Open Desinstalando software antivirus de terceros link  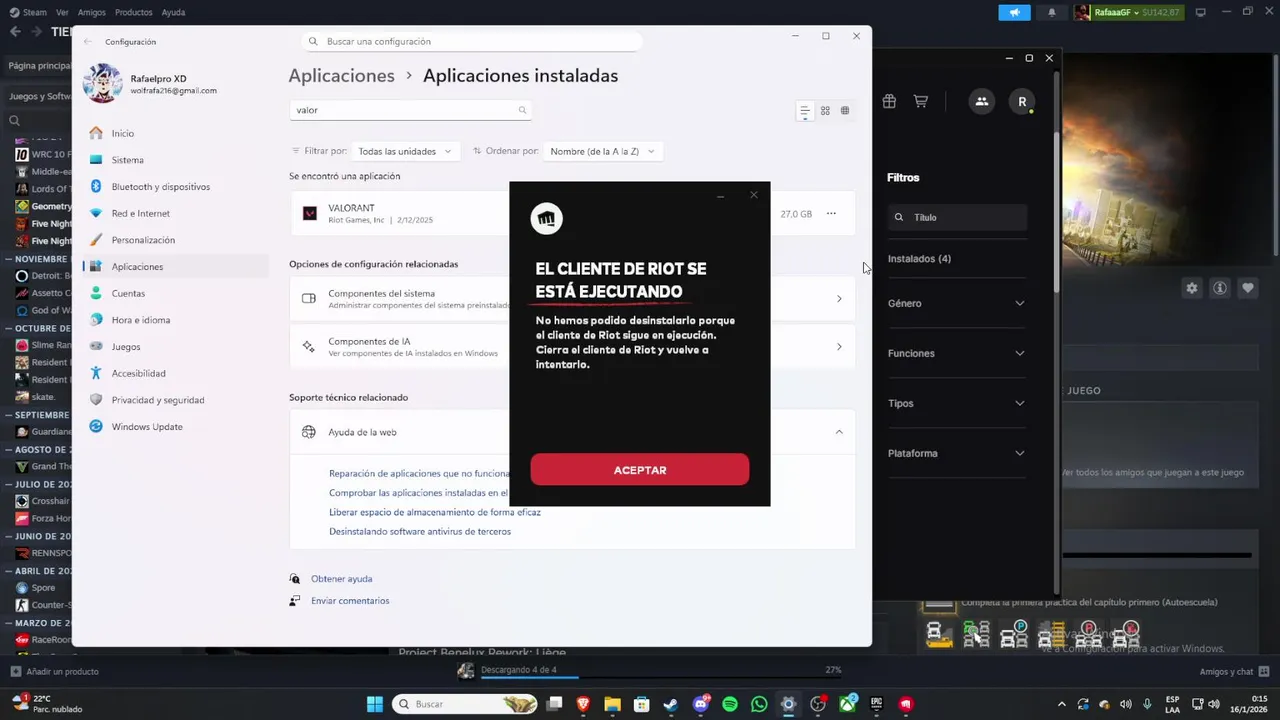point(420,531)
